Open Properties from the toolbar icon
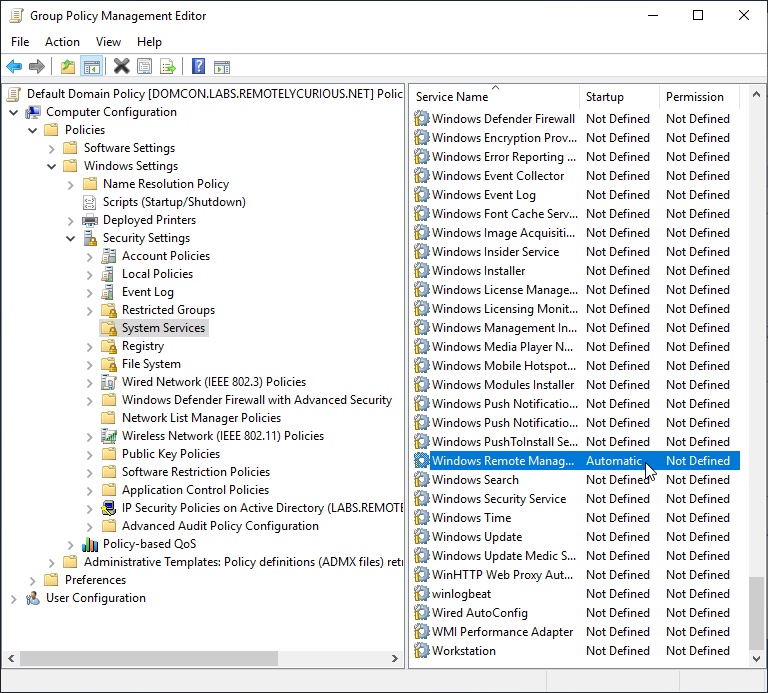The height and width of the screenshot is (693, 768). pyautogui.click(x=144, y=66)
